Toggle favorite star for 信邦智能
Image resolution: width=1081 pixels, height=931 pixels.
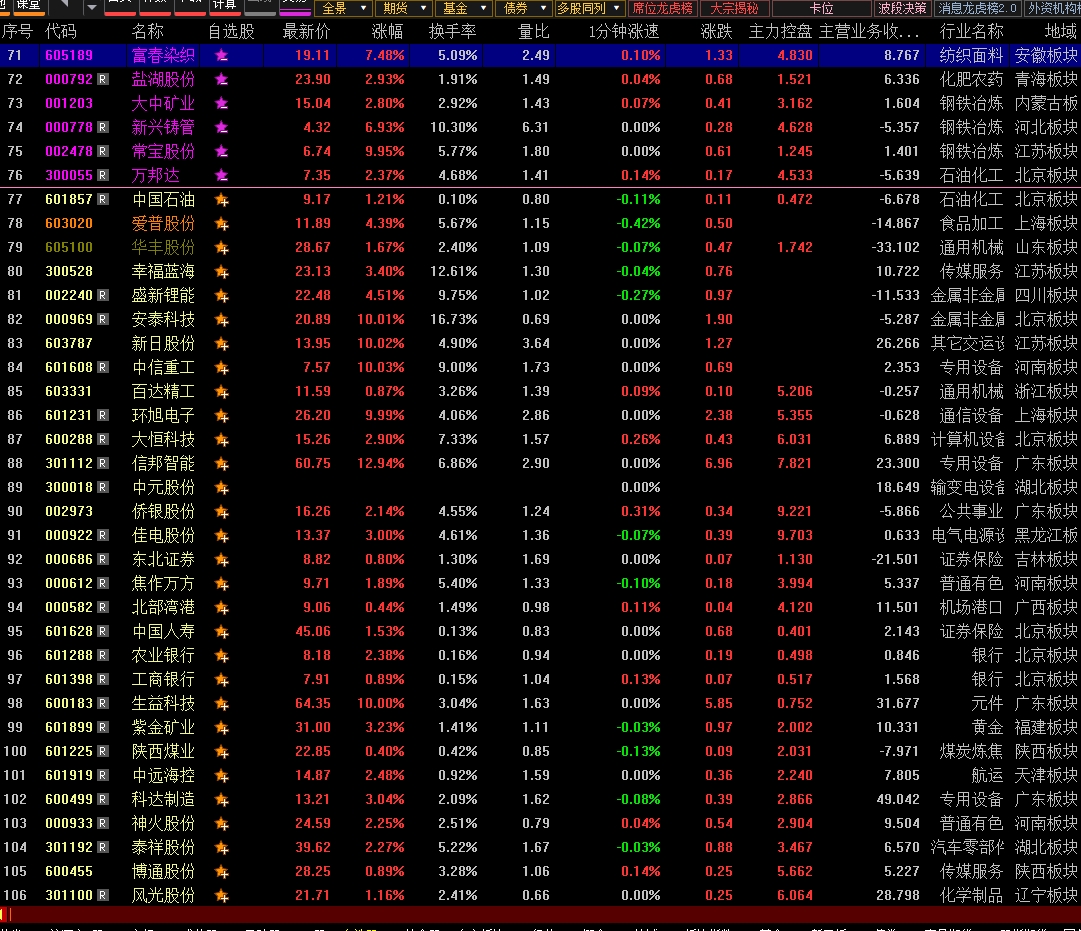[x=221, y=464]
